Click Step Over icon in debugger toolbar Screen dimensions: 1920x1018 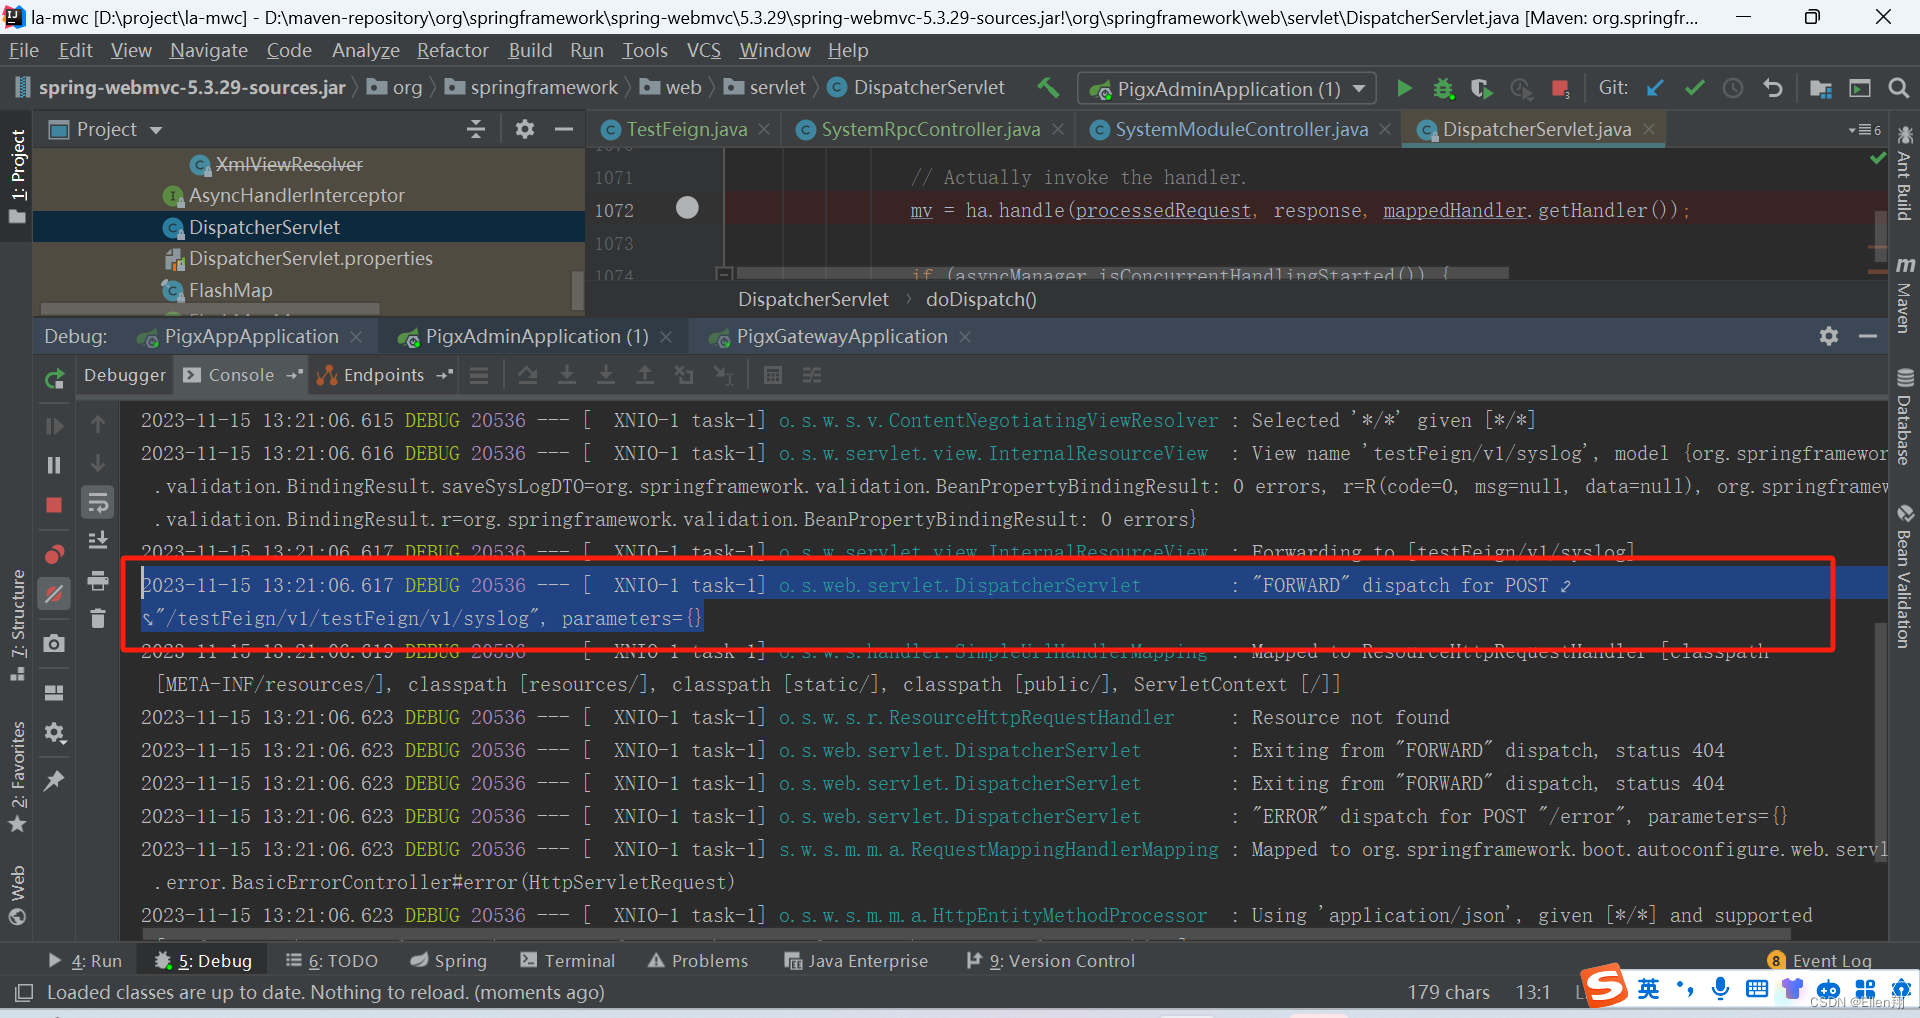(528, 375)
